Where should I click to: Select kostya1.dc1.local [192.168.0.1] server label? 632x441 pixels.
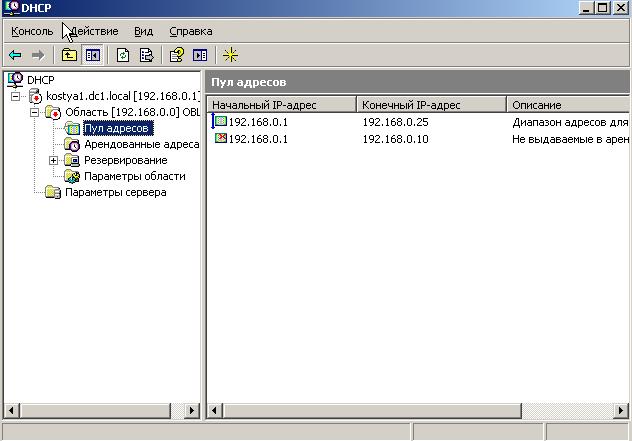[x=123, y=96]
